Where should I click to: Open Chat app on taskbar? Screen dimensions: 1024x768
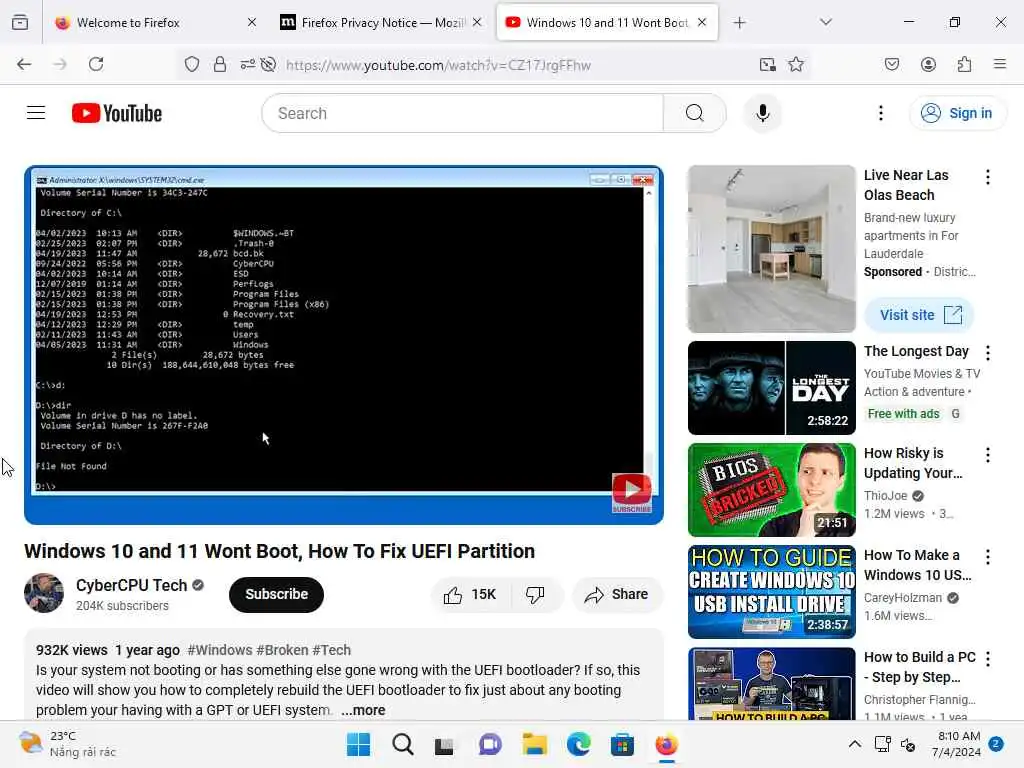tap(490, 744)
